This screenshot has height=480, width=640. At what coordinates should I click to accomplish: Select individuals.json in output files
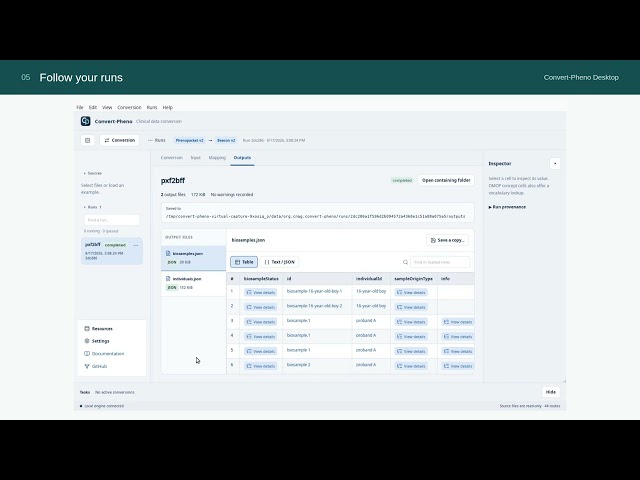(x=193, y=283)
